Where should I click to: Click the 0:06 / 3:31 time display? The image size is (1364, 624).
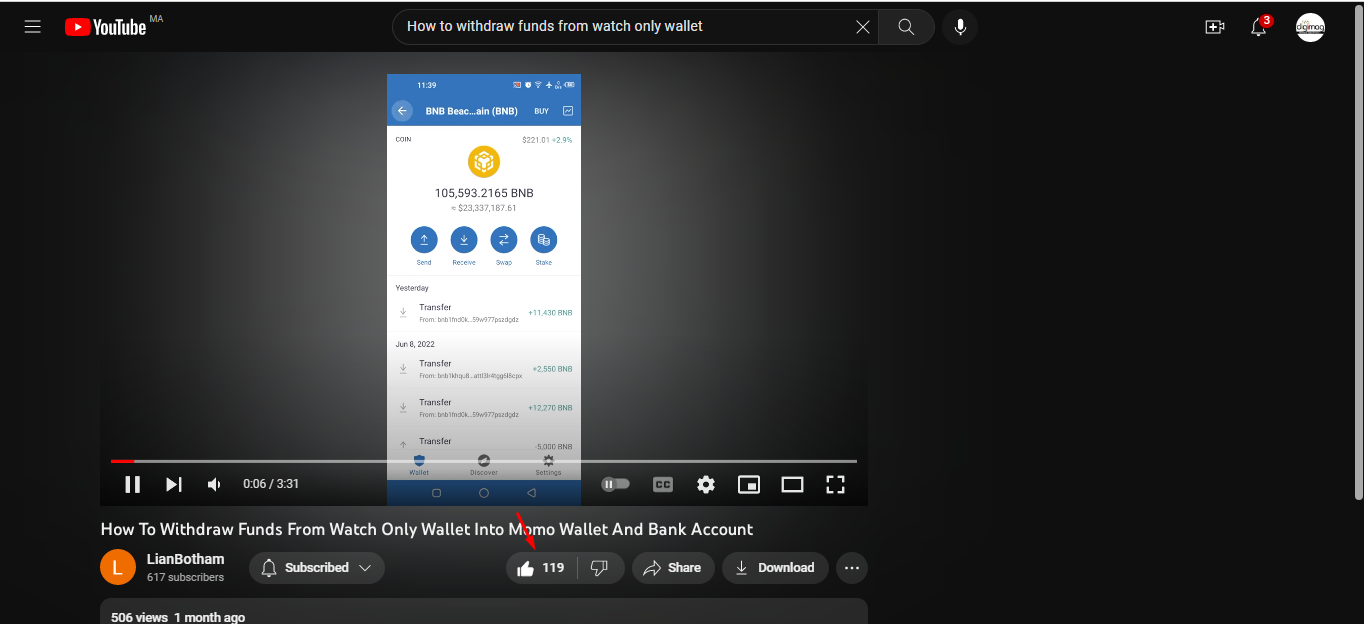click(271, 484)
